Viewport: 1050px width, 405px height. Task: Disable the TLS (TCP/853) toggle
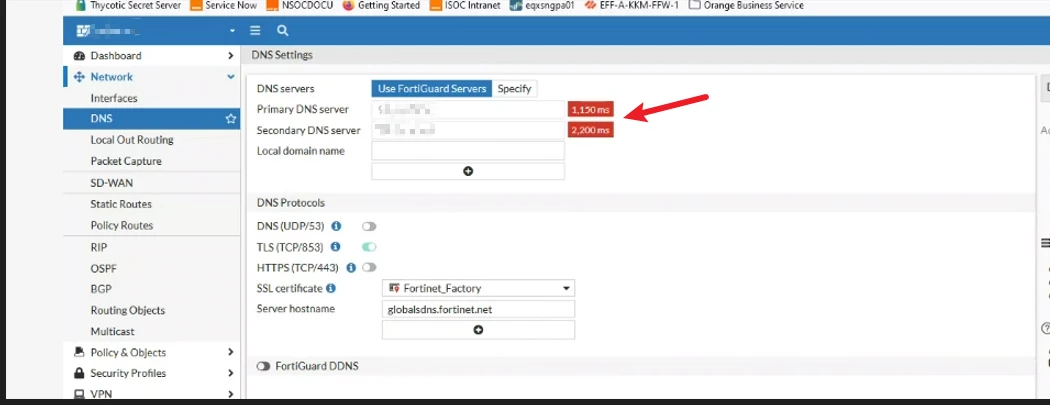369,247
